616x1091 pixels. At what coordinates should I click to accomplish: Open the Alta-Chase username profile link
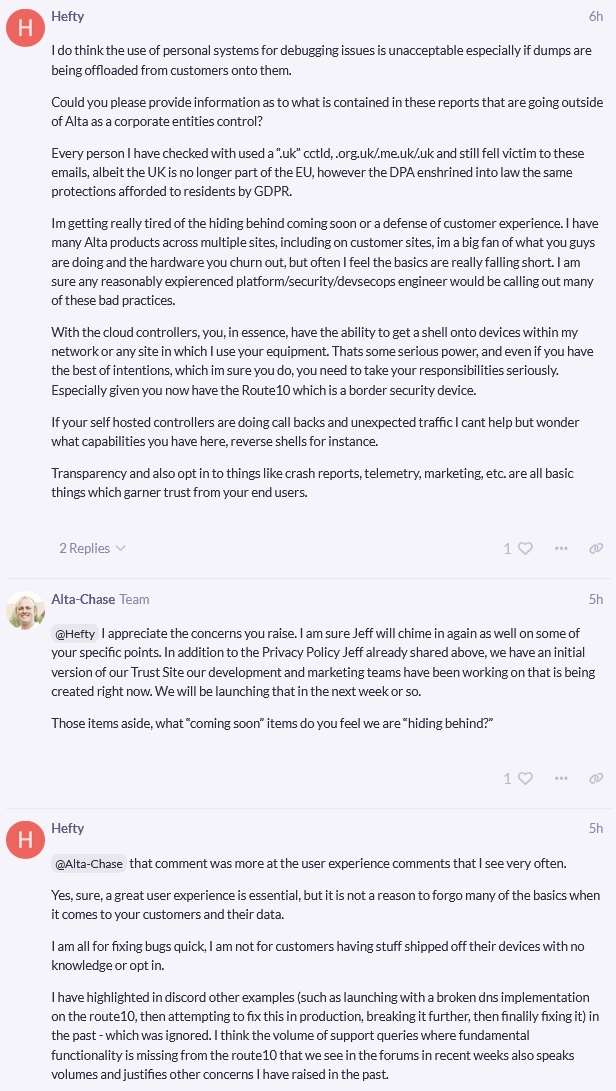82,599
